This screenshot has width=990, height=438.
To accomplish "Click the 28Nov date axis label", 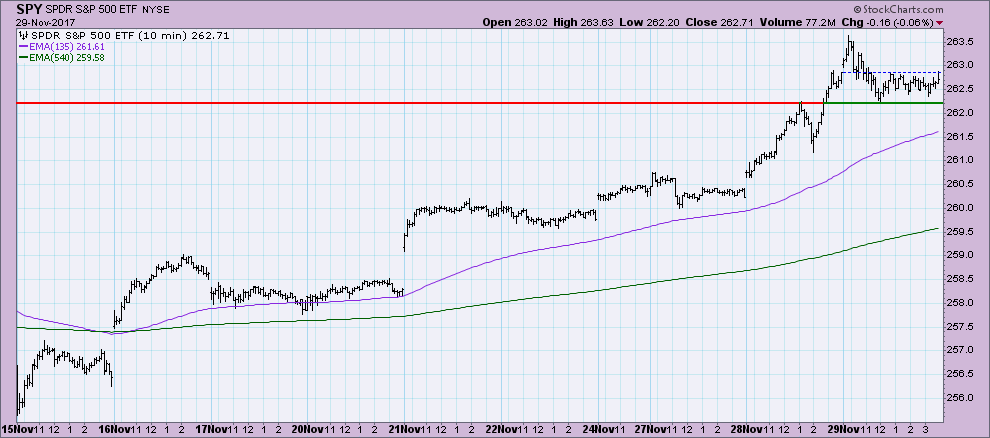I will click(746, 429).
